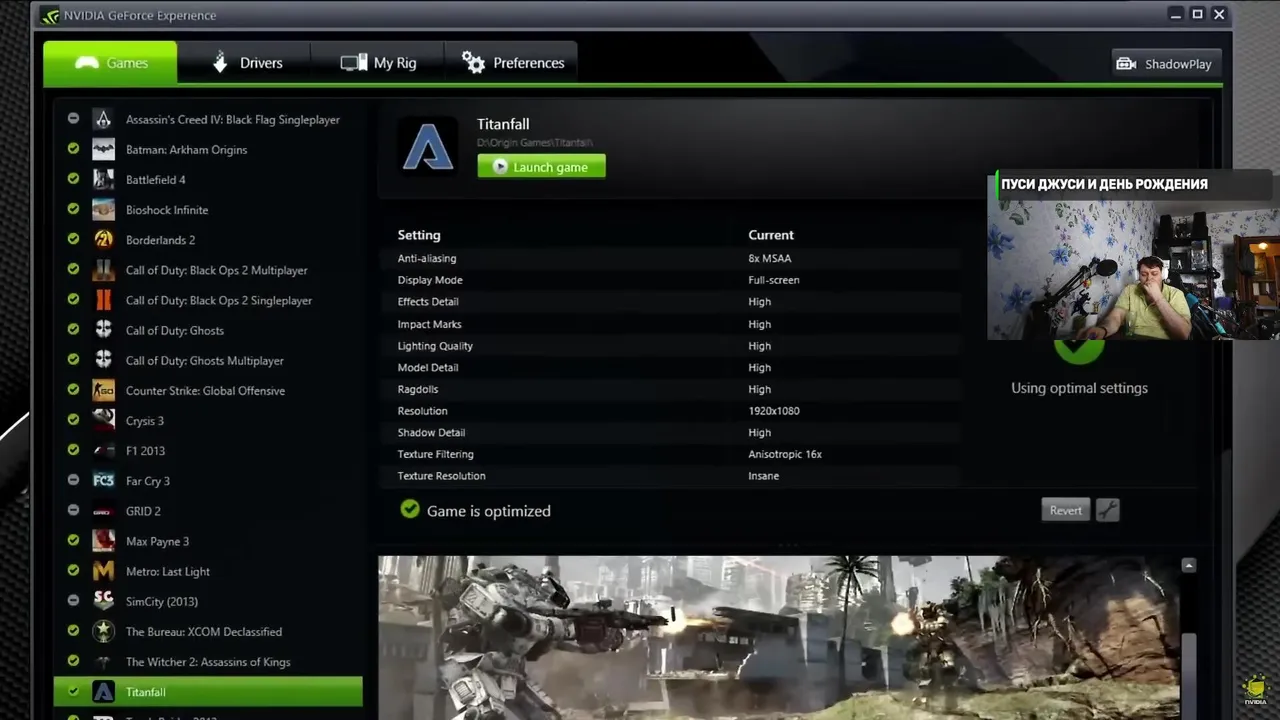This screenshot has width=1280, height=720.
Task: Click the Black Ops 2 Multiplayer icon
Action: point(103,270)
